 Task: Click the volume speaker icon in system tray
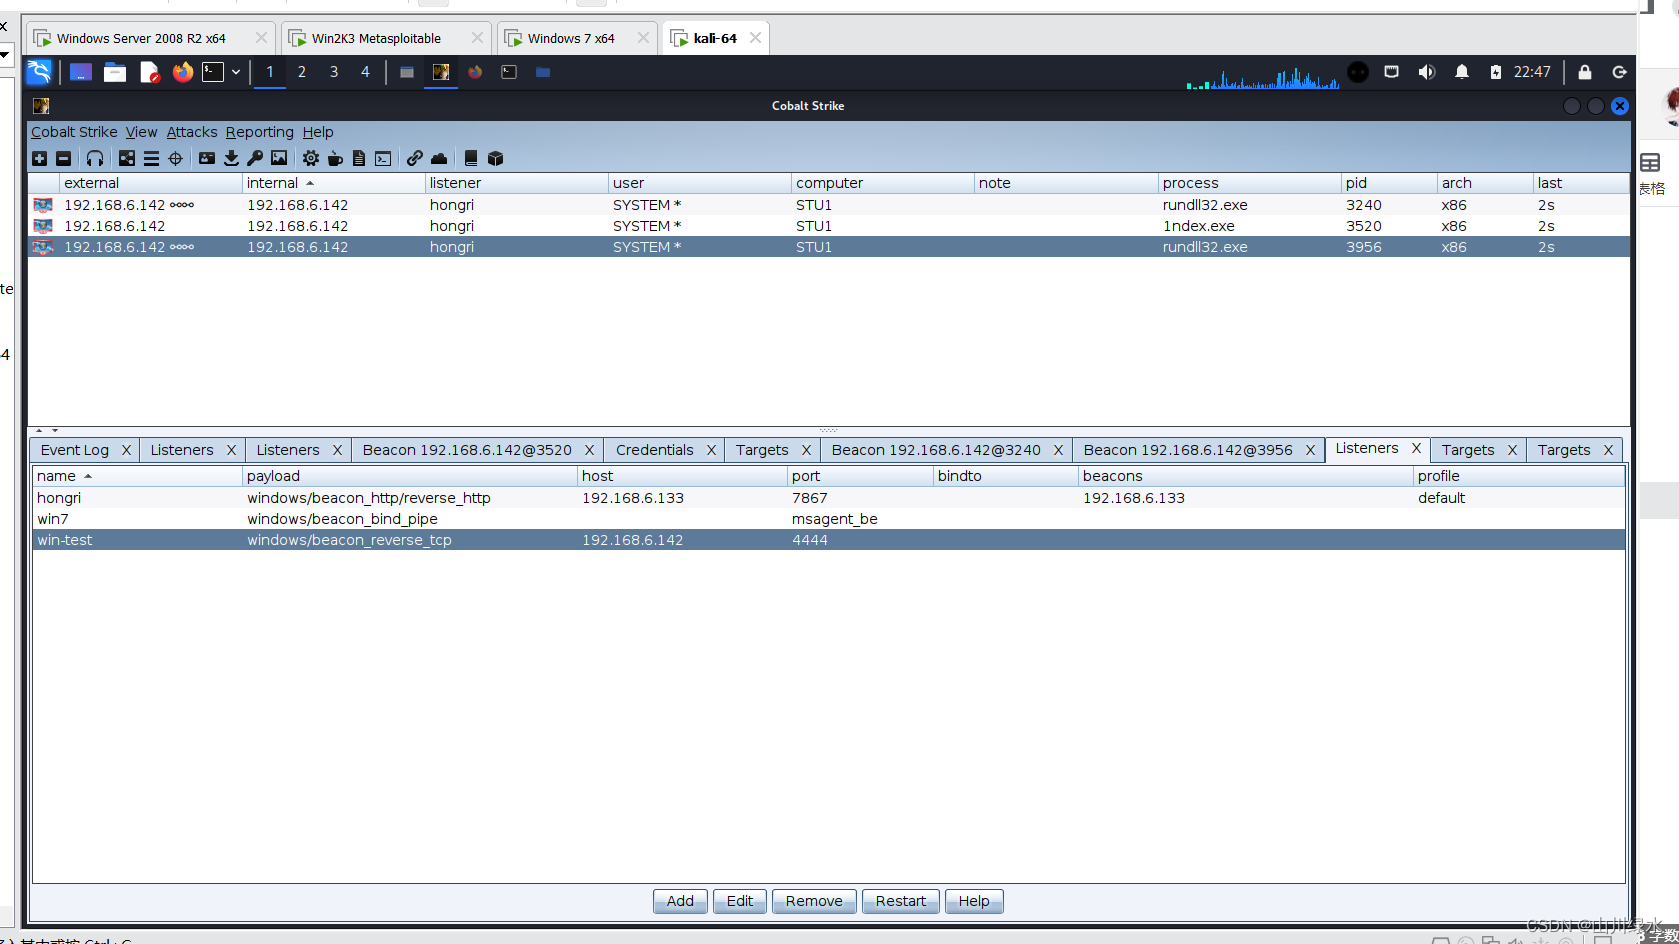(x=1427, y=72)
